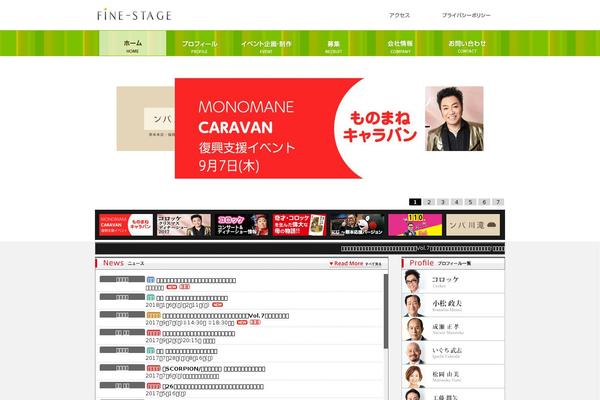Click the コロッケ クリスマスディナーショー thumbnail
600x400 pixels.
pos(184,225)
